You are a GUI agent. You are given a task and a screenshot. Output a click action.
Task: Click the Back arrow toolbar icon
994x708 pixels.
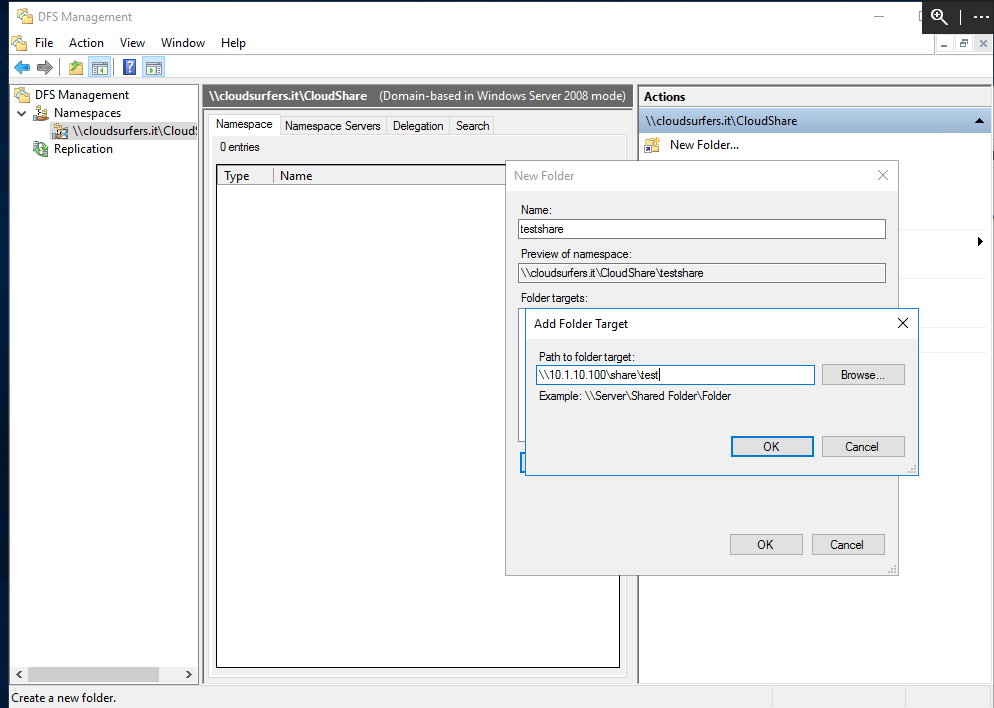click(x=22, y=67)
